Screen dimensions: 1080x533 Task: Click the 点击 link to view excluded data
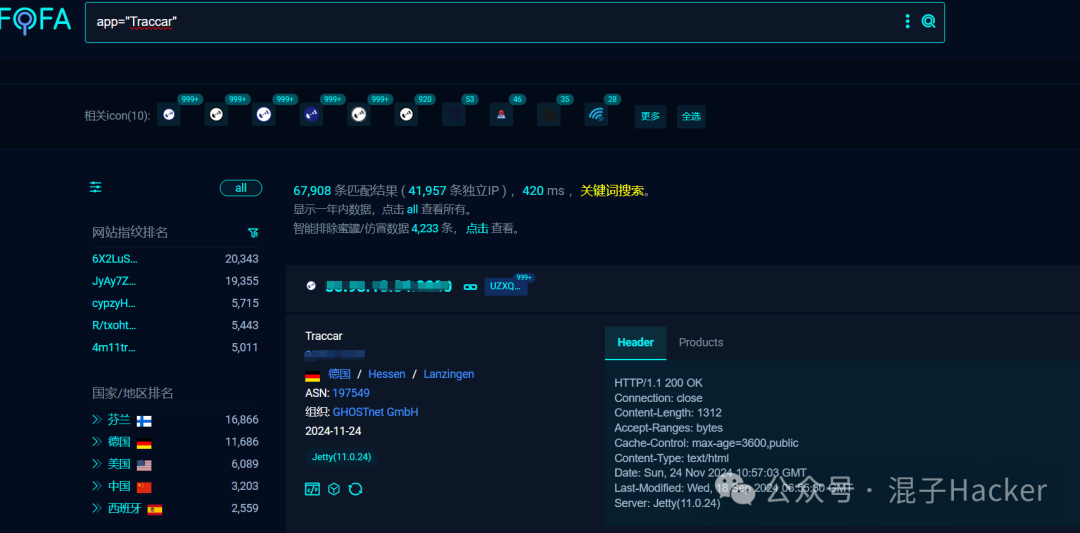pyautogui.click(x=477, y=228)
